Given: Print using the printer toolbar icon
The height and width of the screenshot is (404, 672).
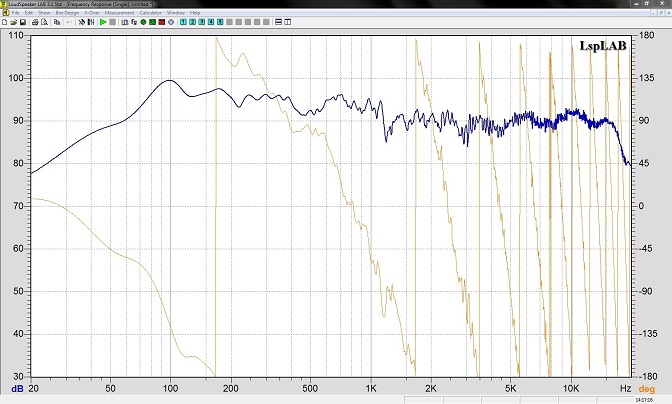Looking at the screenshot, I should click(35, 22).
